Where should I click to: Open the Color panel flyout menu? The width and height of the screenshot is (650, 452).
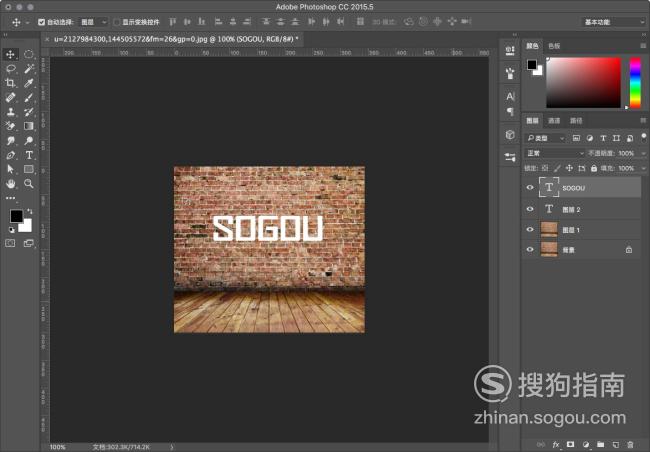click(643, 46)
